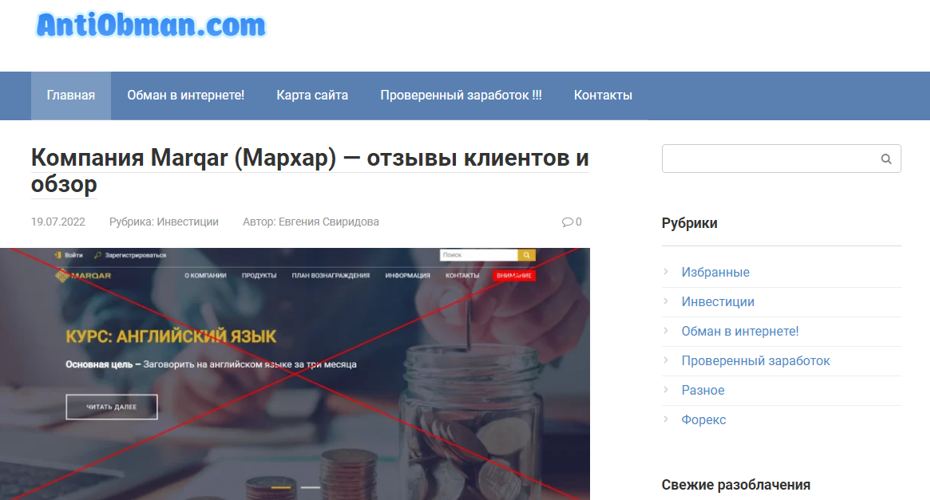Click the chevron beside Избранные
Viewport: 930px width, 500px height.
(665, 272)
